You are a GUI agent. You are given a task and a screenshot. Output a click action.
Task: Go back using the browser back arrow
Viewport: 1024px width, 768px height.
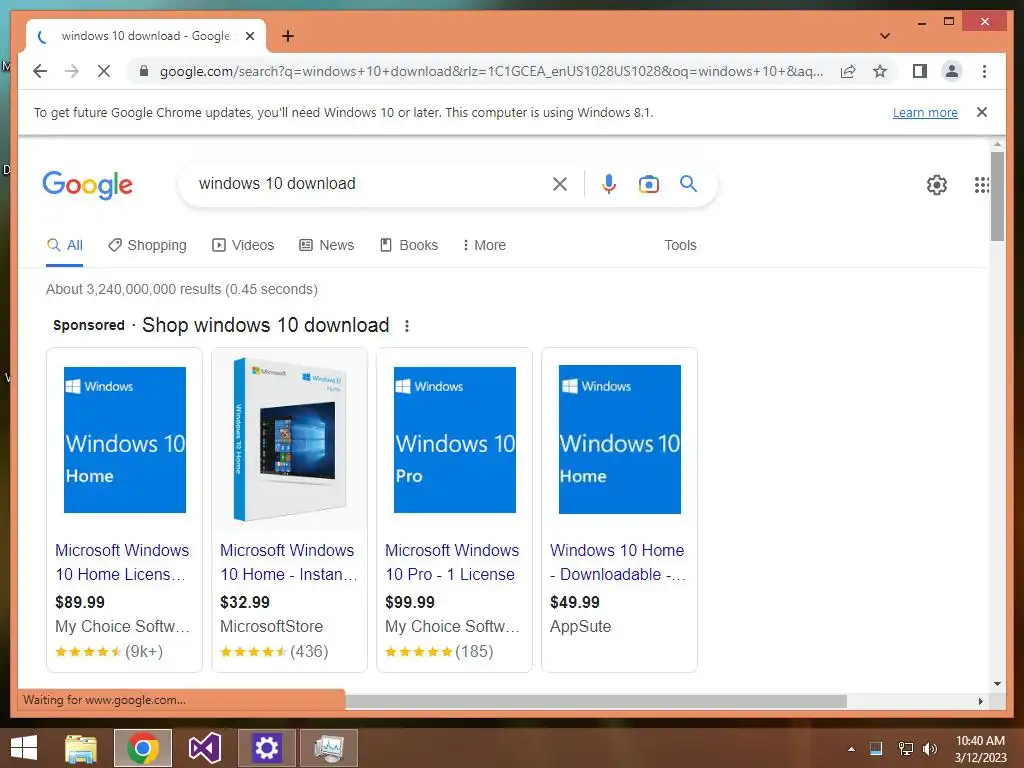tap(40, 71)
